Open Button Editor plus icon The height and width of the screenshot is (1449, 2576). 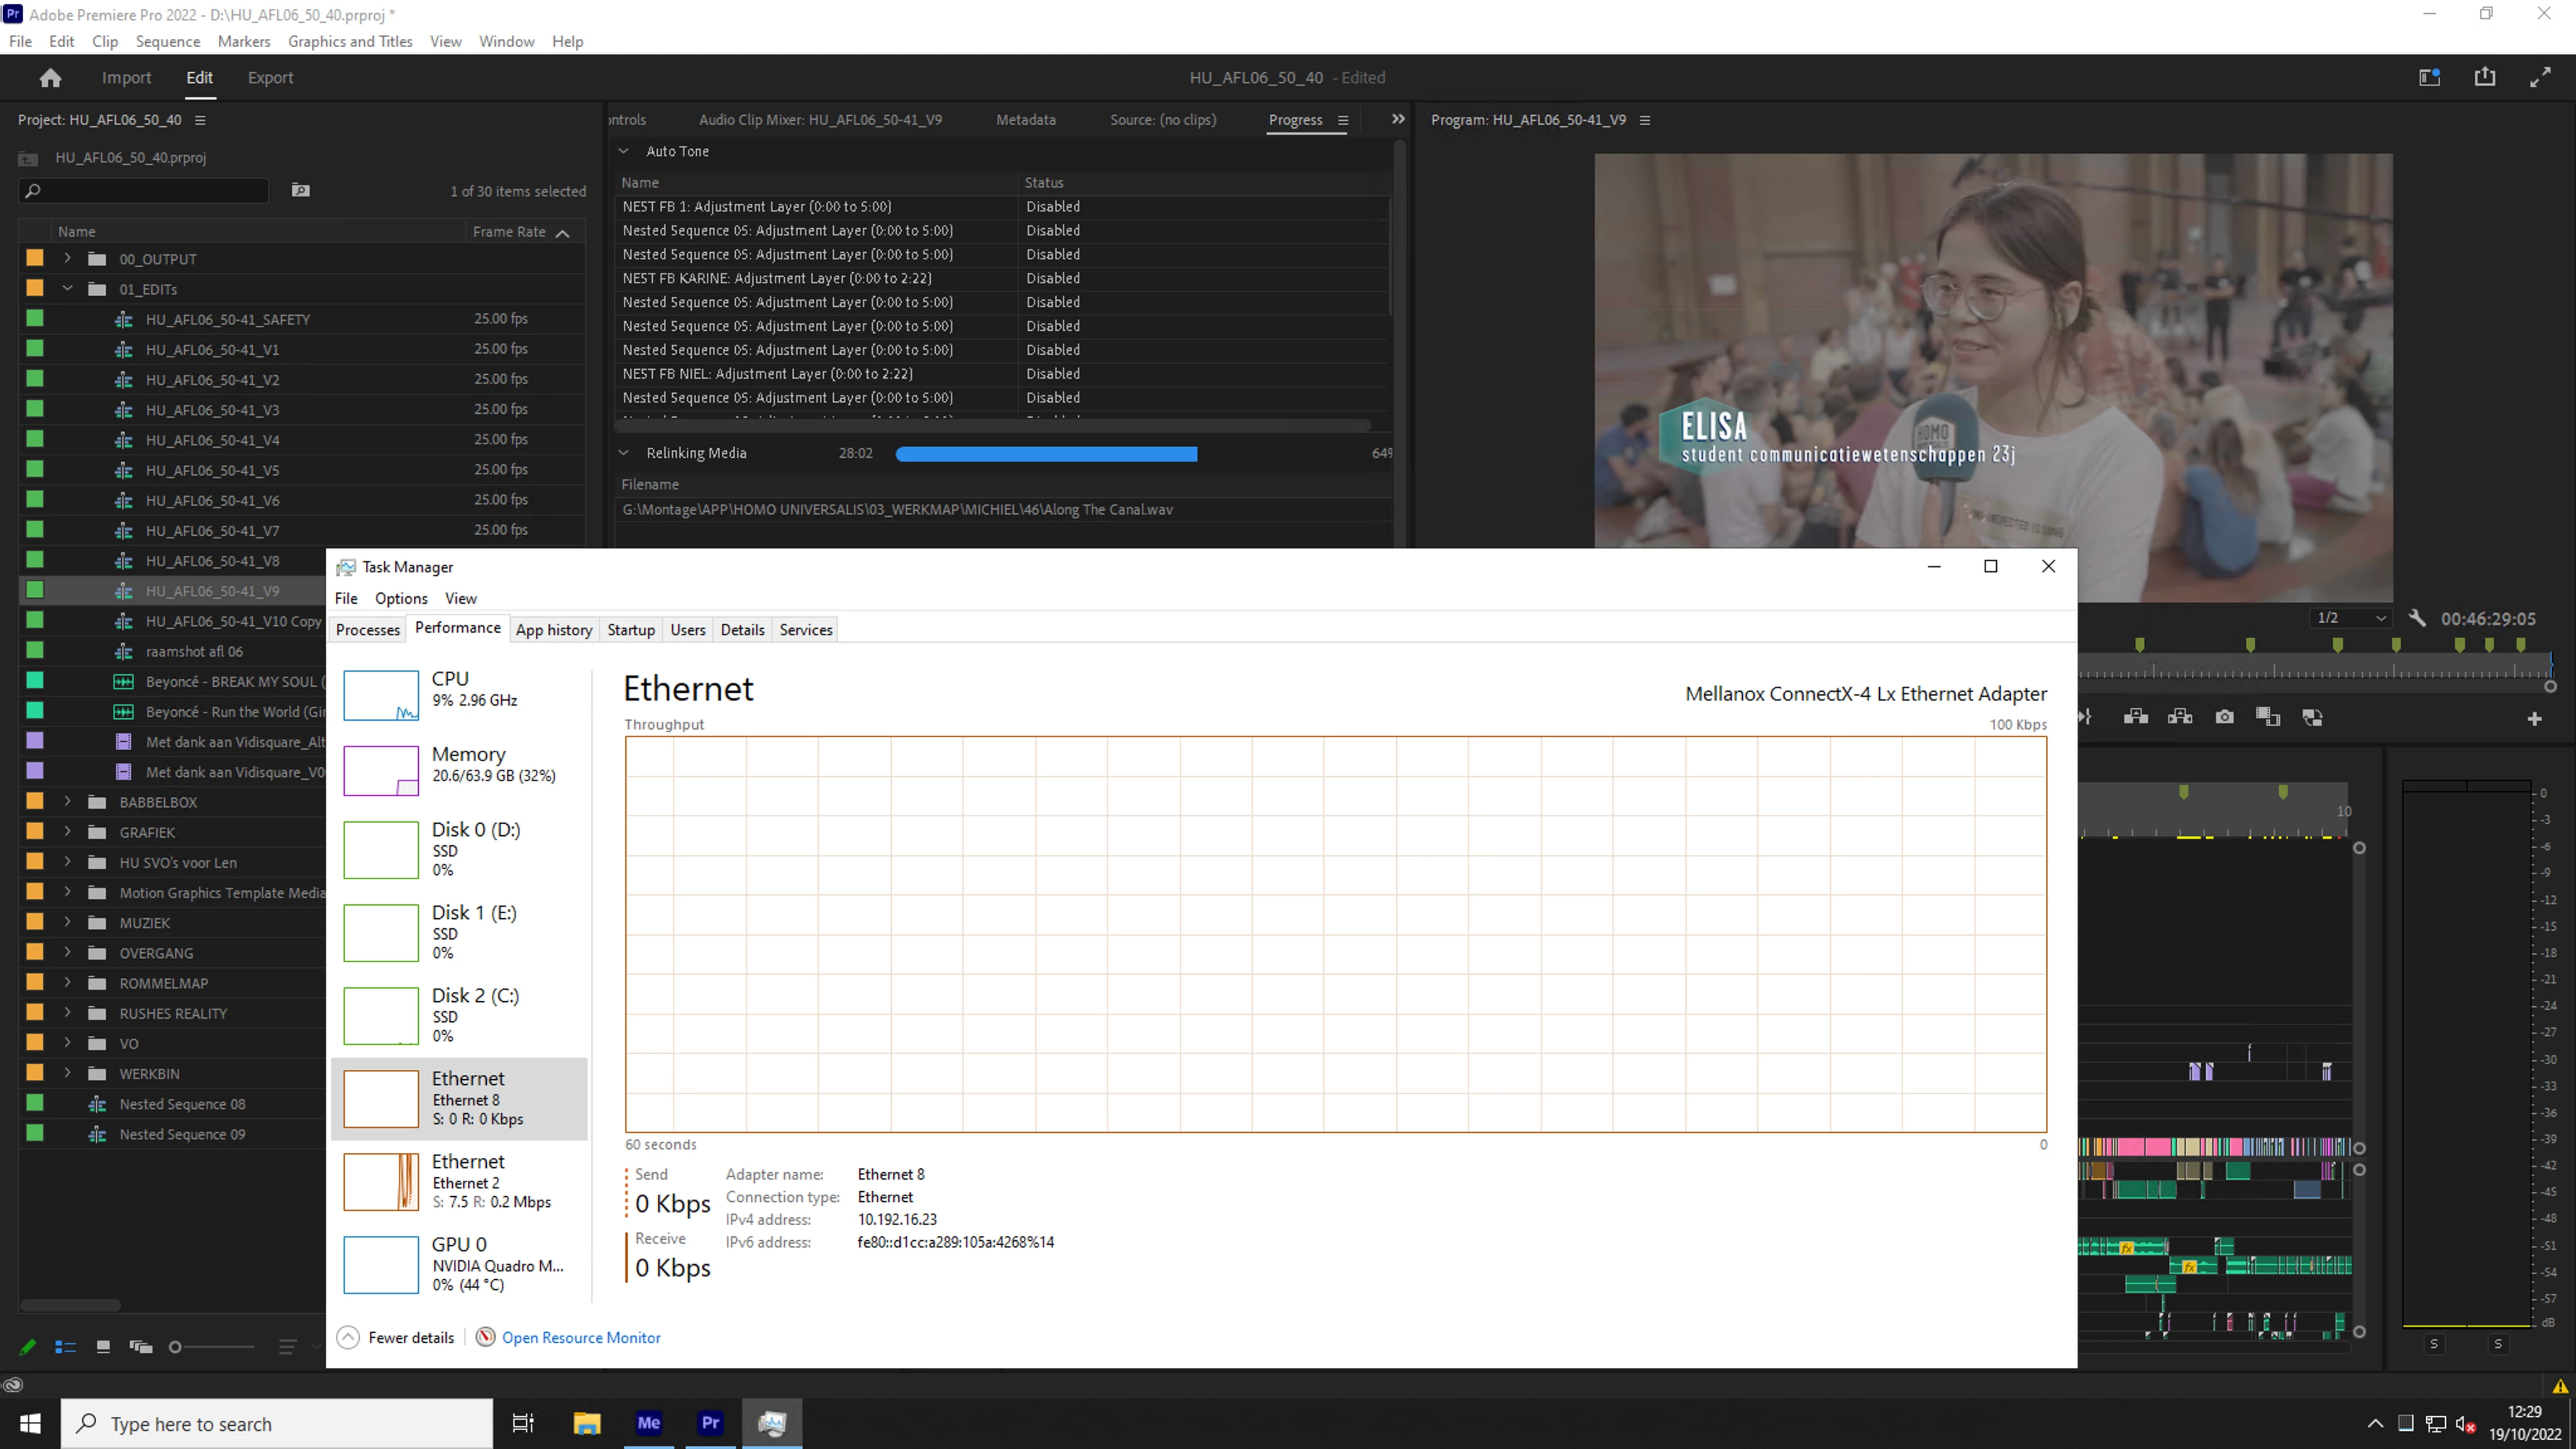[2534, 719]
